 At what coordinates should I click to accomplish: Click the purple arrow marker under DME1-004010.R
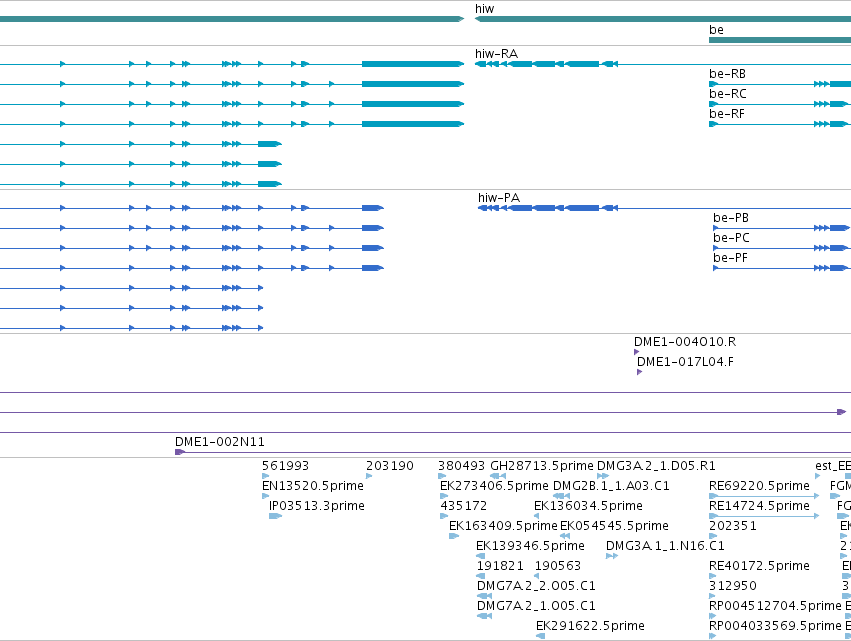[x=636, y=352]
